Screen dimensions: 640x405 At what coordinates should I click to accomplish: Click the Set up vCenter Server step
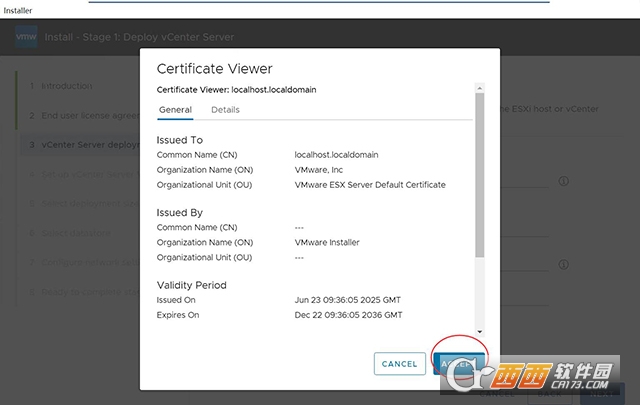tap(84, 174)
